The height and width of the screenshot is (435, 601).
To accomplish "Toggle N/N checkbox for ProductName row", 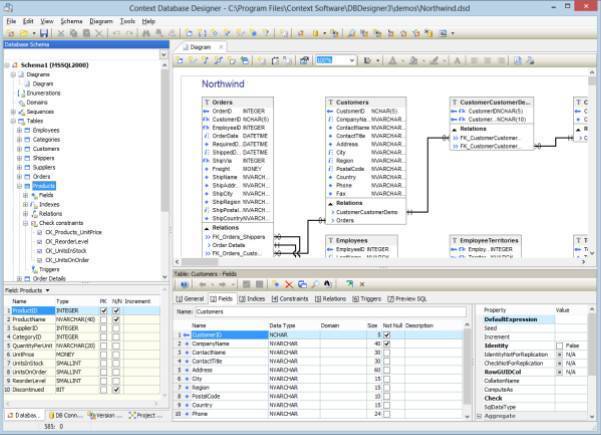I will [x=116, y=319].
